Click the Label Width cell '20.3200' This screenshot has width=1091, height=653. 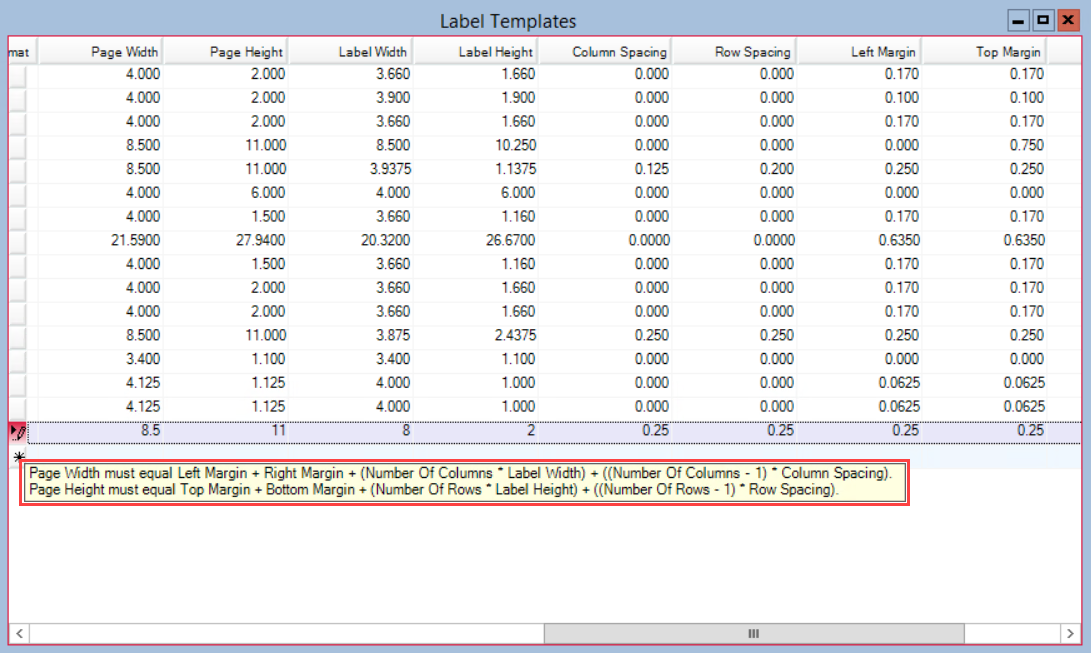tap(351, 241)
